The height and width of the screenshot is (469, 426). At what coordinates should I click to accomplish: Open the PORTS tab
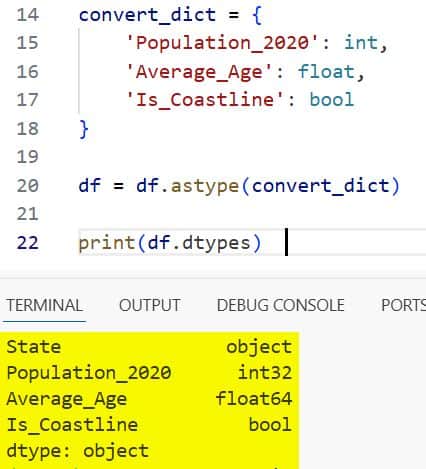click(403, 305)
